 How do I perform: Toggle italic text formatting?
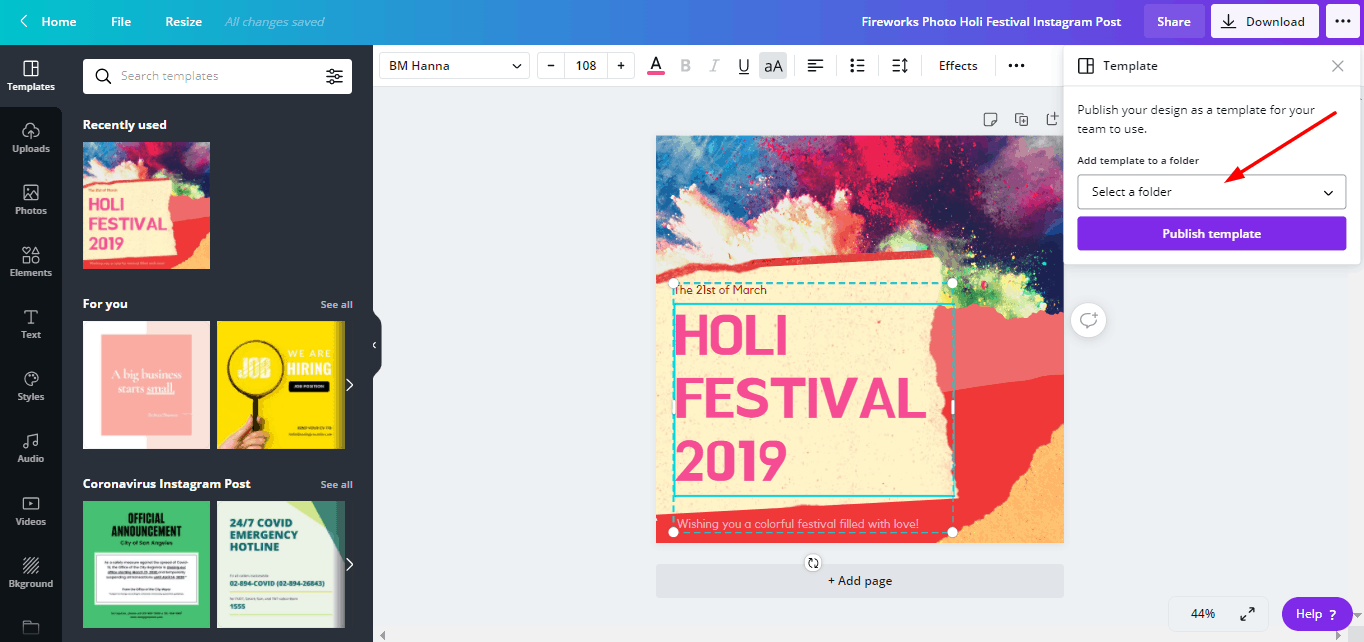(714, 65)
